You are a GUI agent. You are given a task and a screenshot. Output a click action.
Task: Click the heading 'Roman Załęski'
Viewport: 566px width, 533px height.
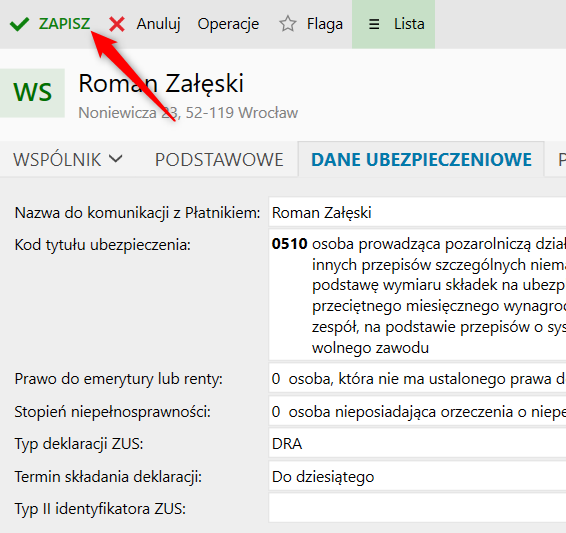point(161,84)
